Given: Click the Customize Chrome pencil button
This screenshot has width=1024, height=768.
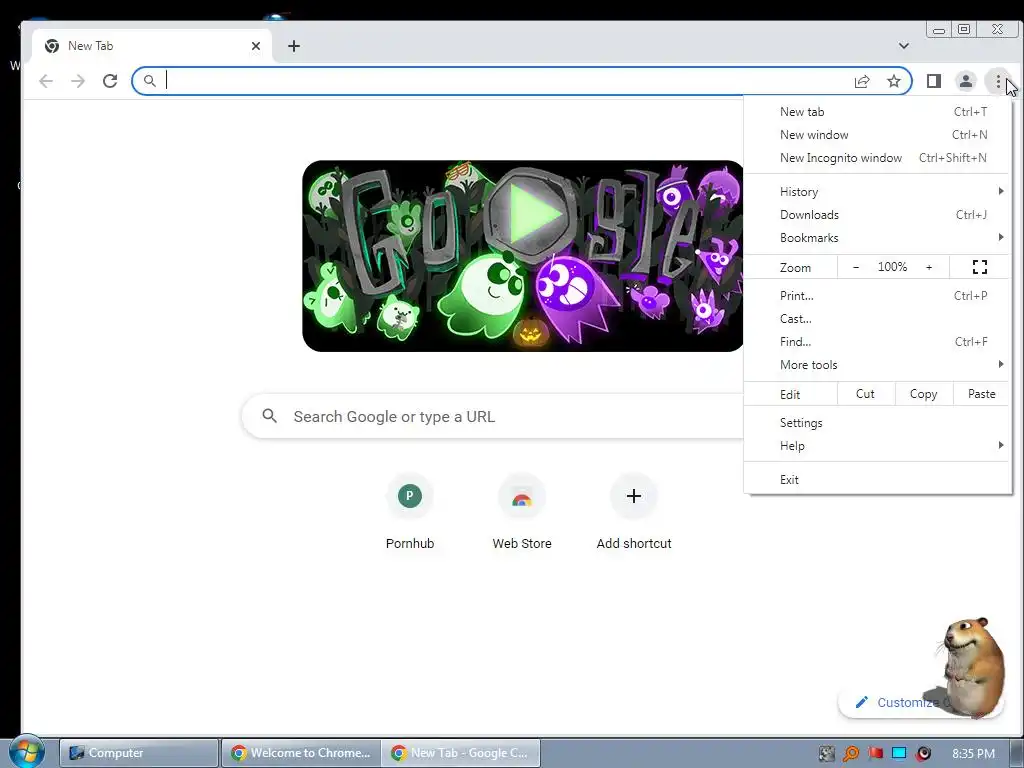Looking at the screenshot, I should point(921,702).
